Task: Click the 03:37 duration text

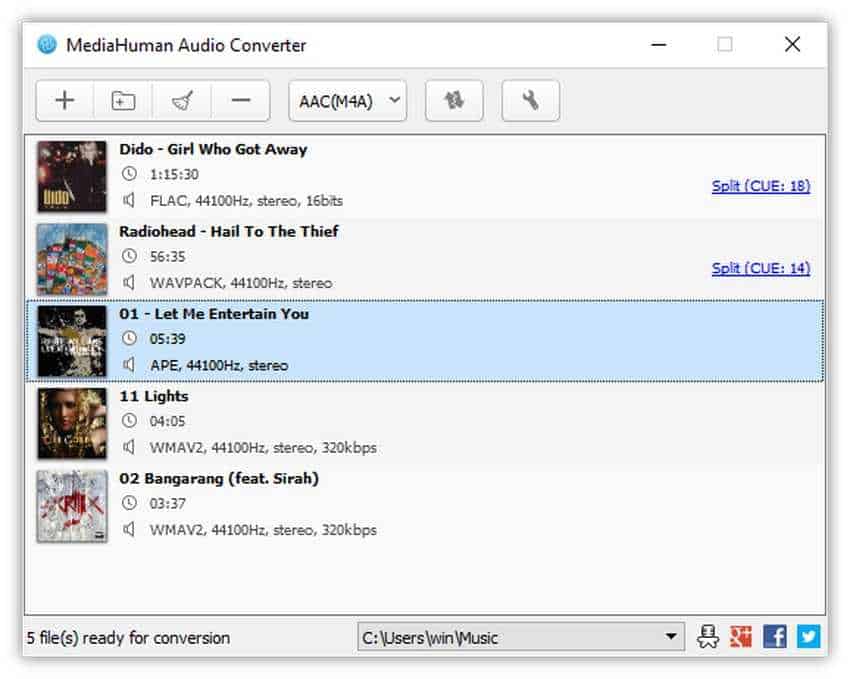Action: tap(168, 504)
